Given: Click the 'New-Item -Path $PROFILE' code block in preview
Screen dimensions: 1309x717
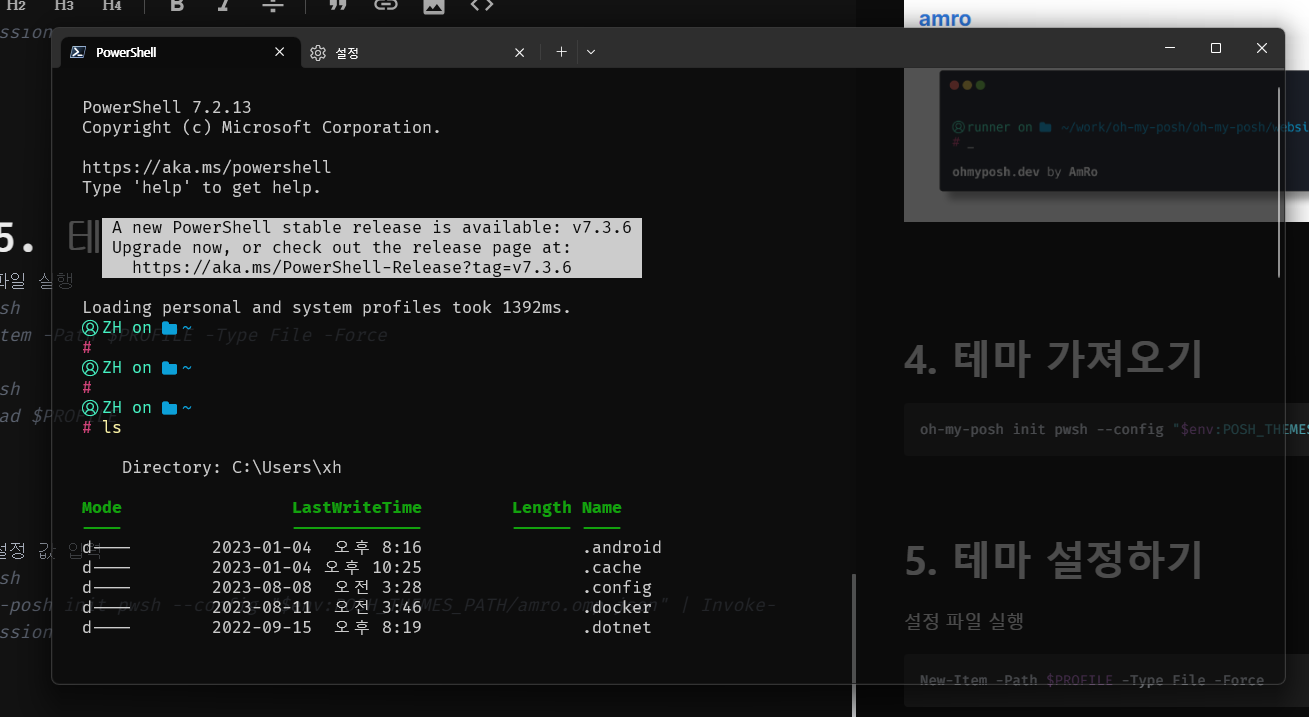Looking at the screenshot, I should point(1106,680).
